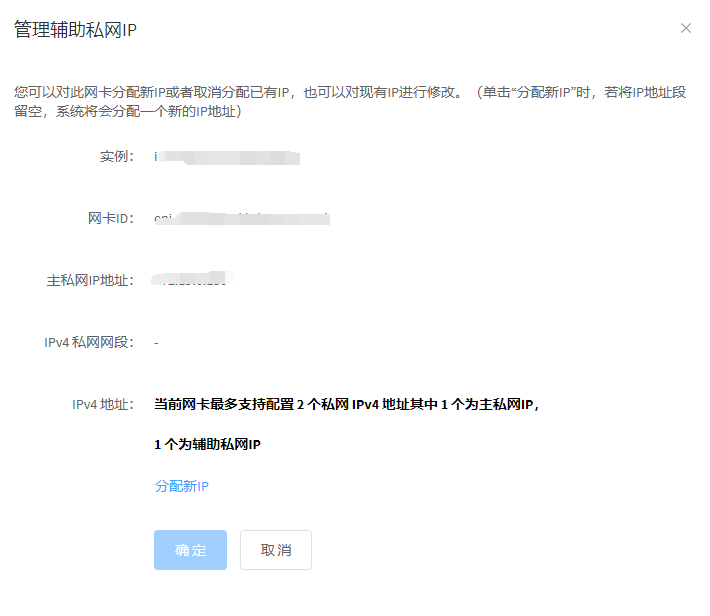Cancel using the 取消 button
Viewport: 710px width, 616px height.
[x=276, y=550]
